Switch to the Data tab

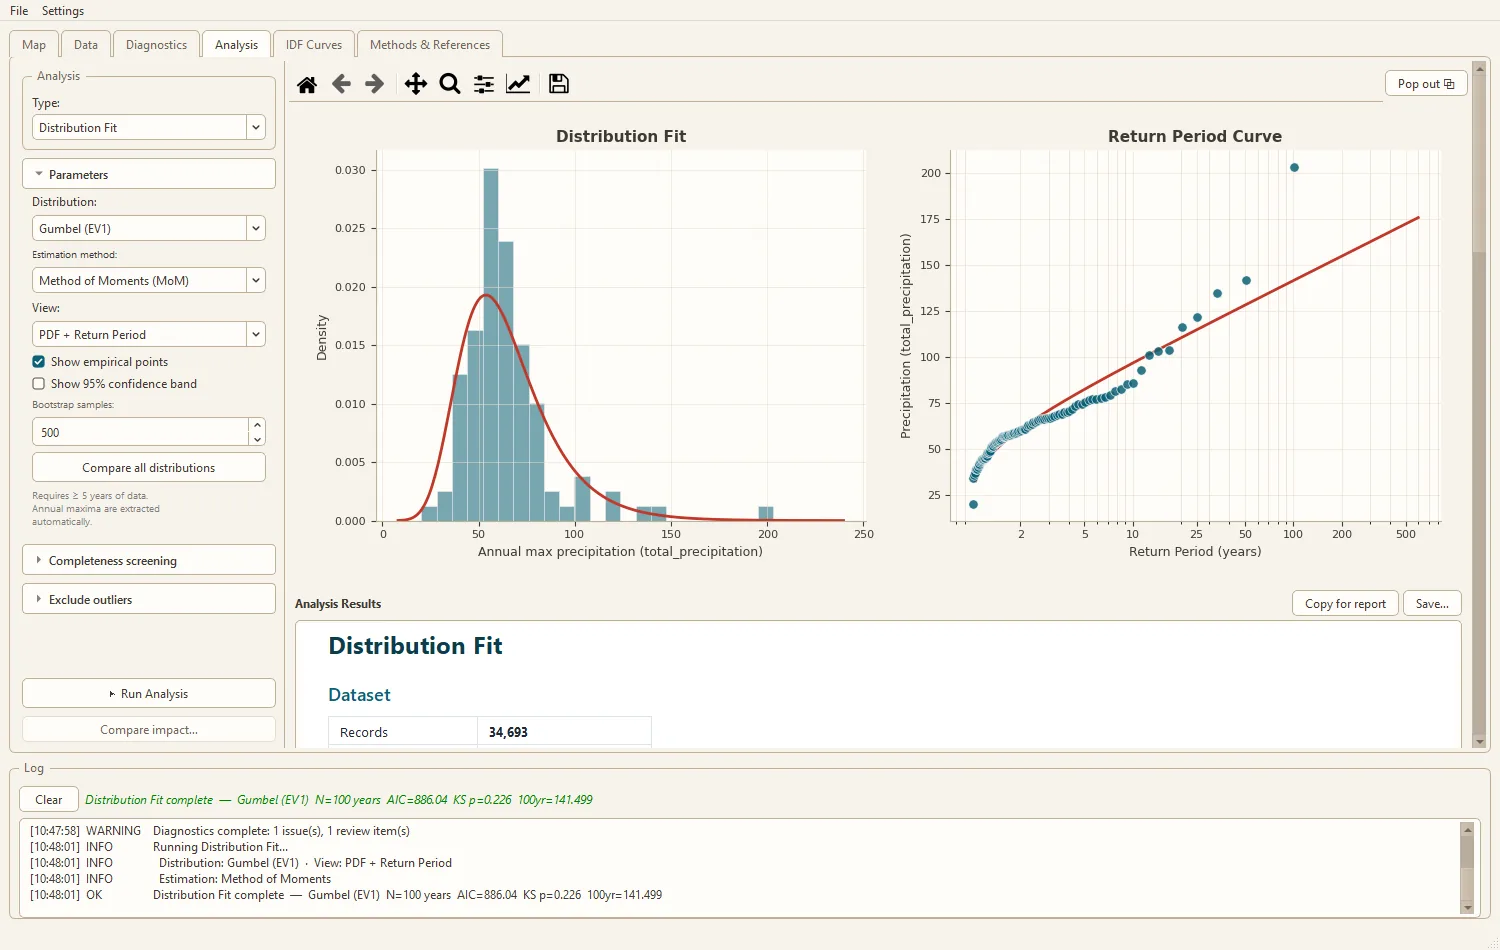(86, 45)
